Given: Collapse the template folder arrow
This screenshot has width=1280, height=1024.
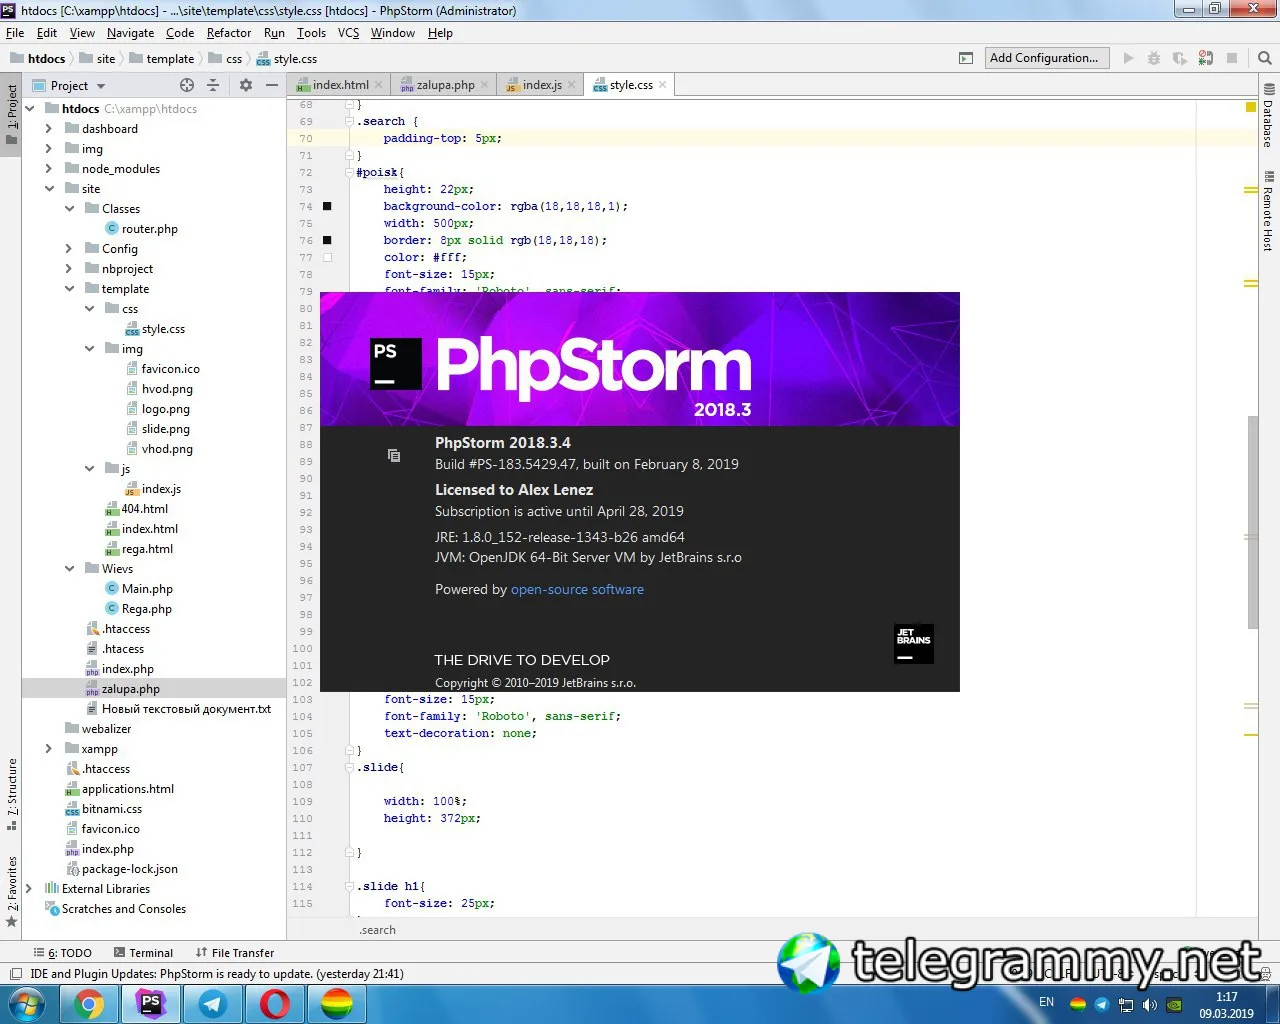Looking at the screenshot, I should click(x=69, y=289).
